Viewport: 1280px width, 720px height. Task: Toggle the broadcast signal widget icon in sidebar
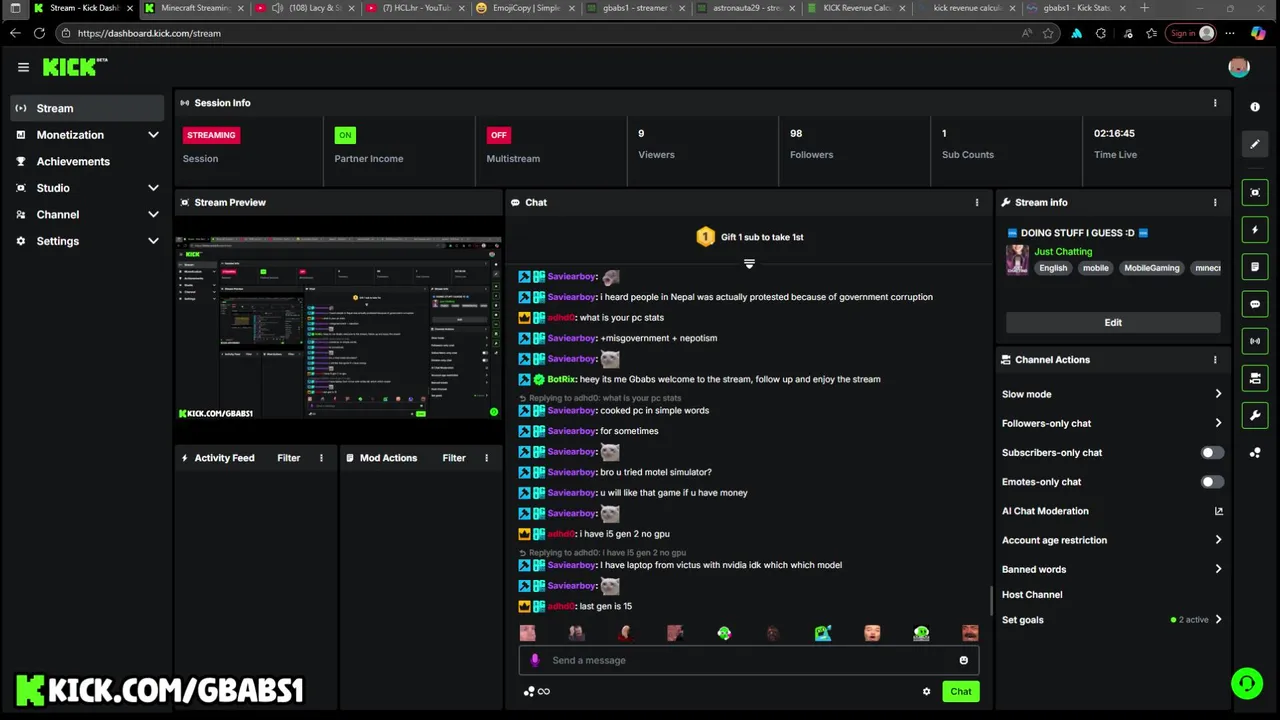(x=1255, y=341)
